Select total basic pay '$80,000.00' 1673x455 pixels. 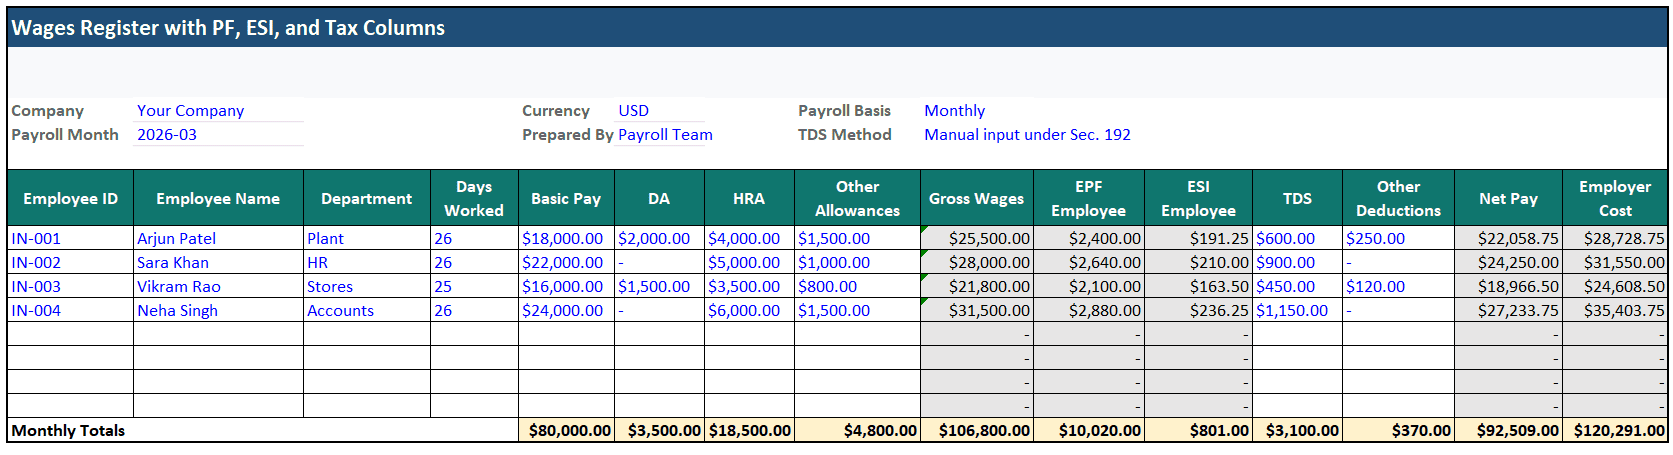pos(566,430)
